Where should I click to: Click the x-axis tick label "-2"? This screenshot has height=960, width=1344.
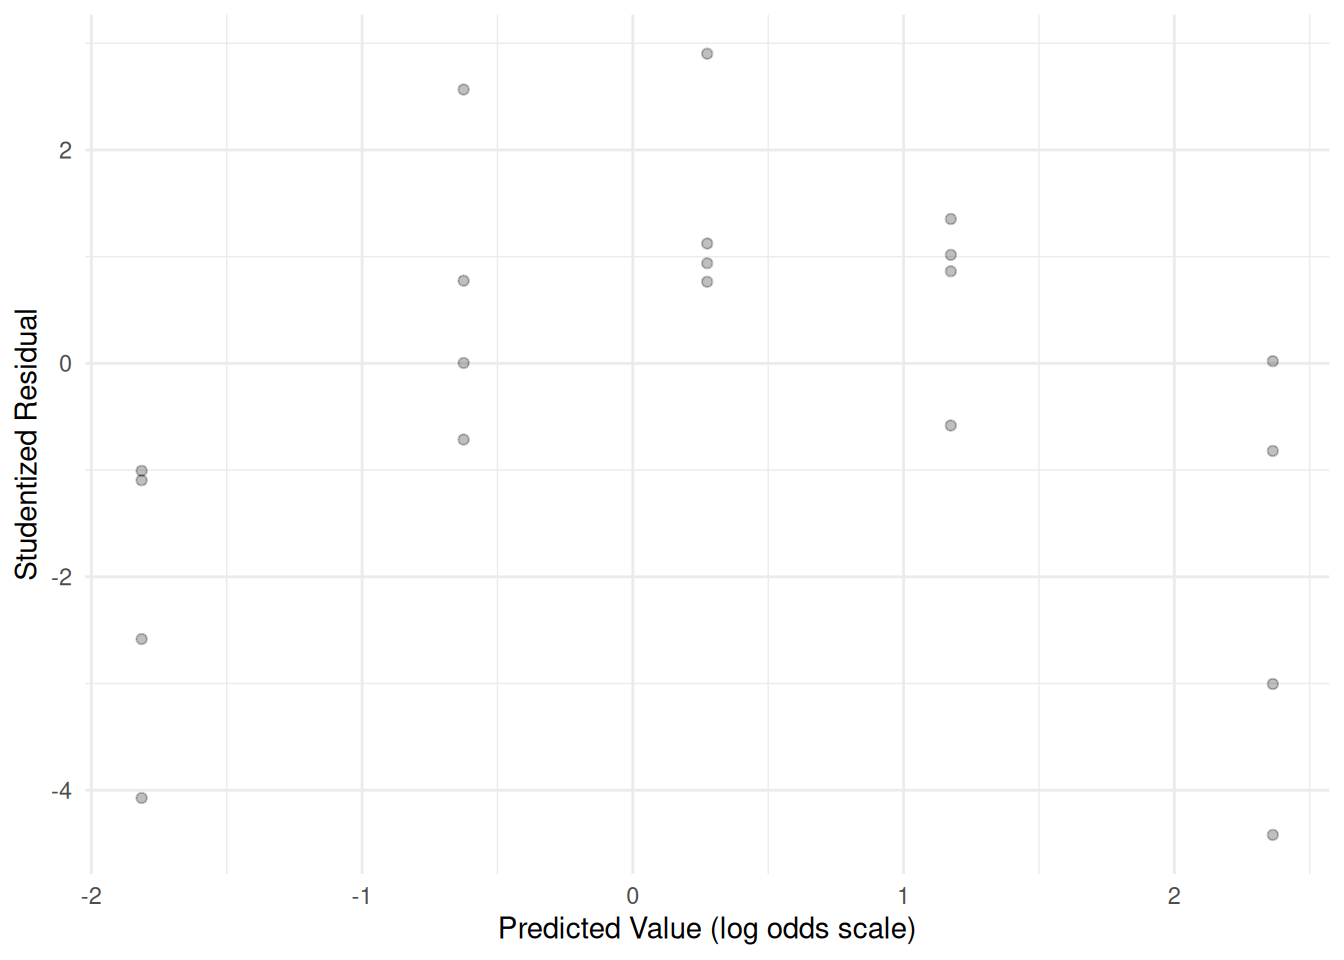91,896
